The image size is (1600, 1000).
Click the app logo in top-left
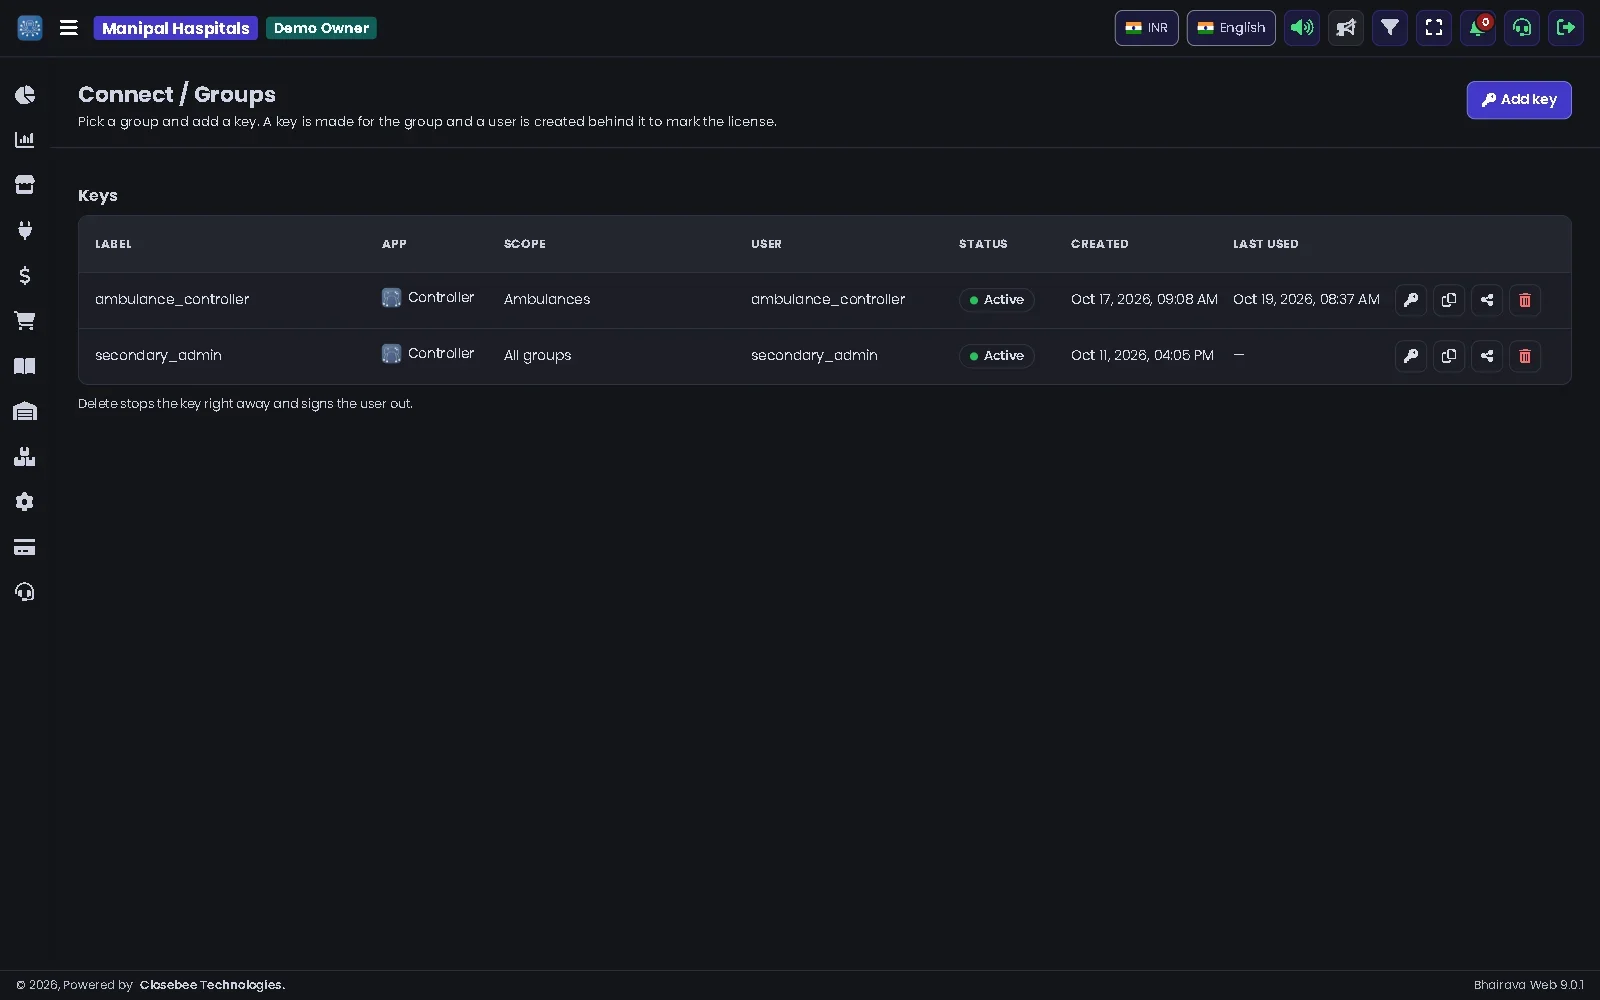(30, 28)
